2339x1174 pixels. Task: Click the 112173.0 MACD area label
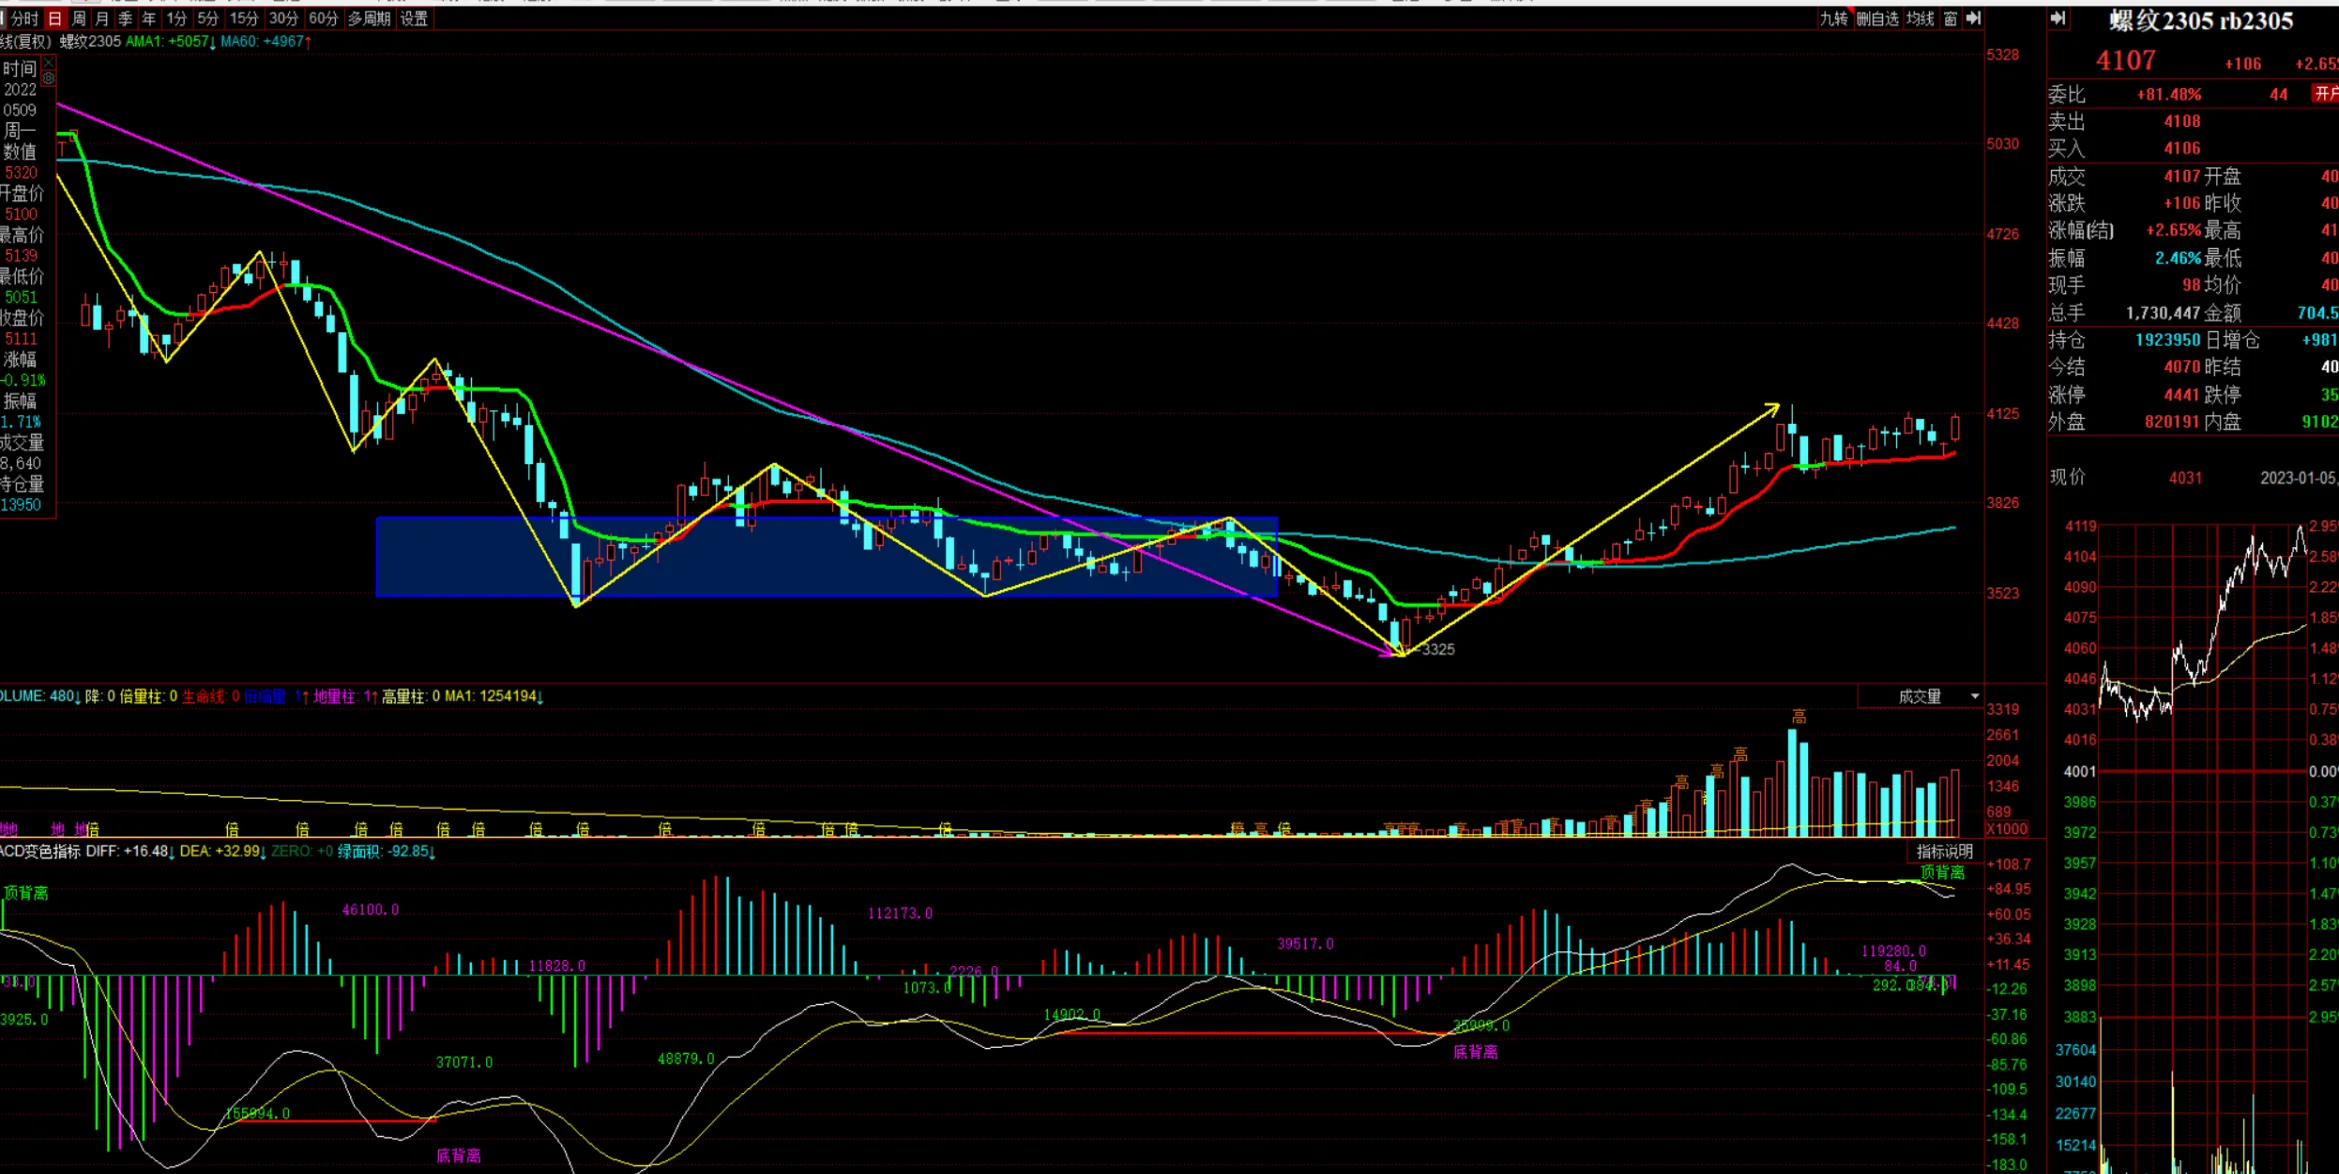900,913
